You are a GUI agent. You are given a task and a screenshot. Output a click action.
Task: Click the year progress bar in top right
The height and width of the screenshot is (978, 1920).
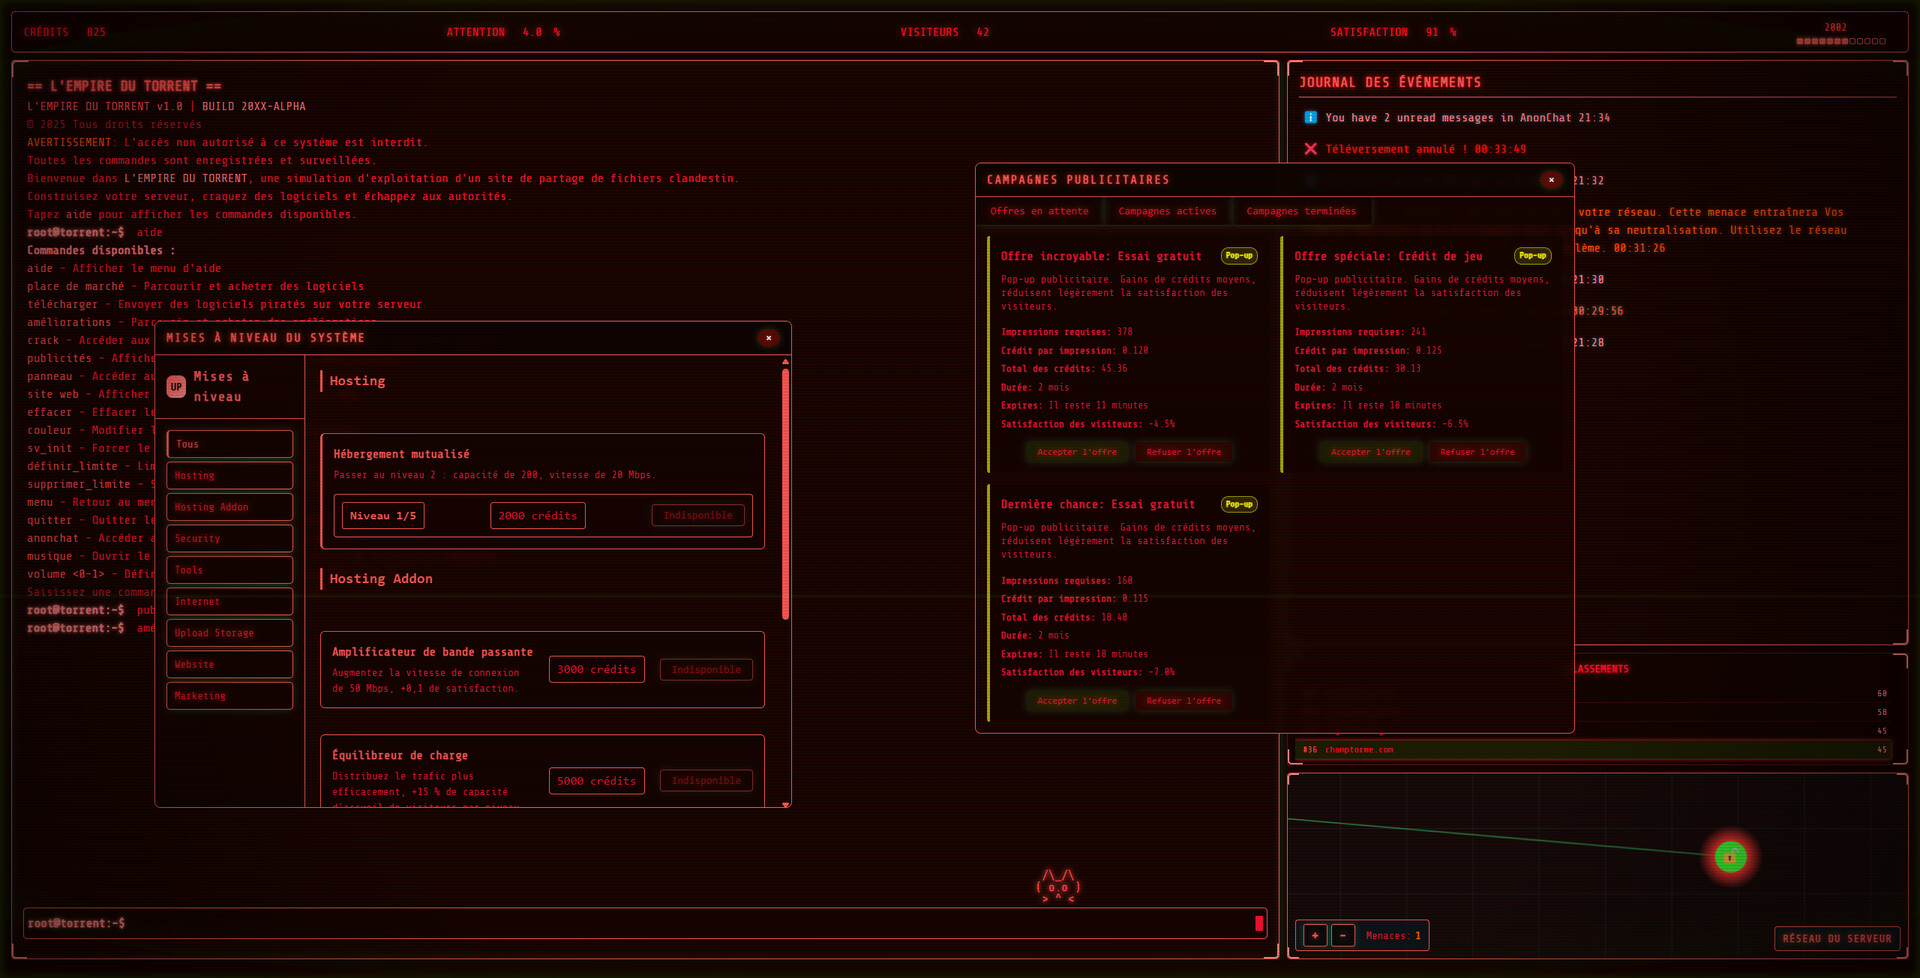click(x=1840, y=42)
